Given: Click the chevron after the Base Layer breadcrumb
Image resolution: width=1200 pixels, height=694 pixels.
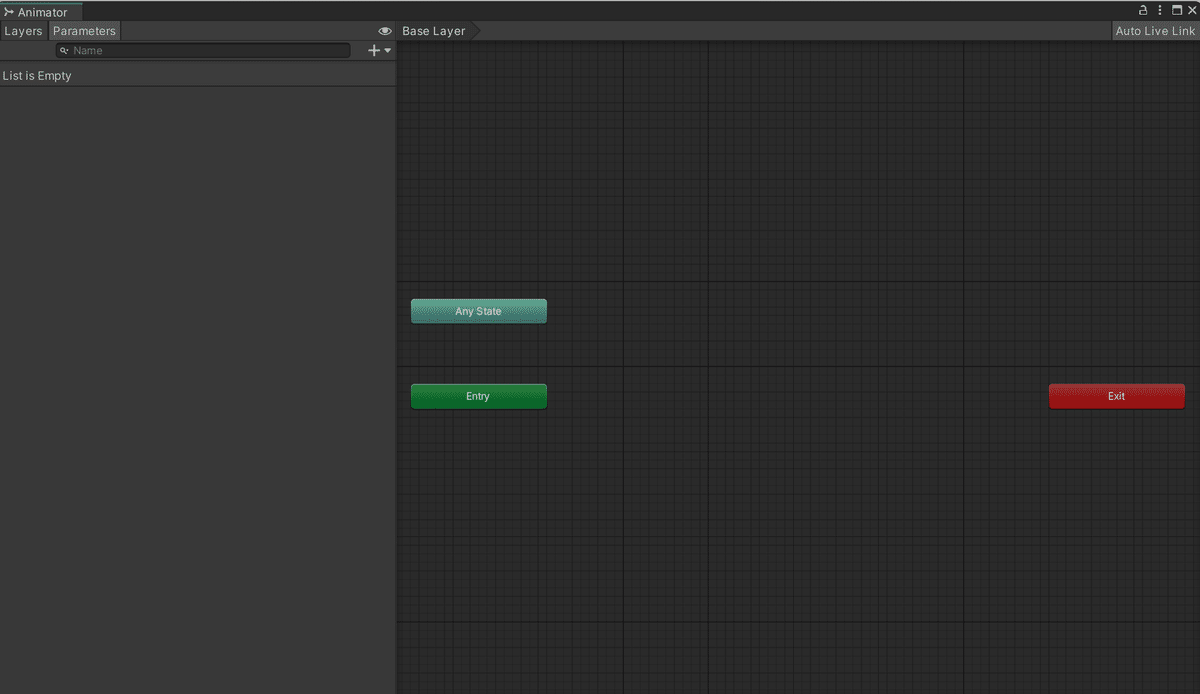Looking at the screenshot, I should coord(475,31).
